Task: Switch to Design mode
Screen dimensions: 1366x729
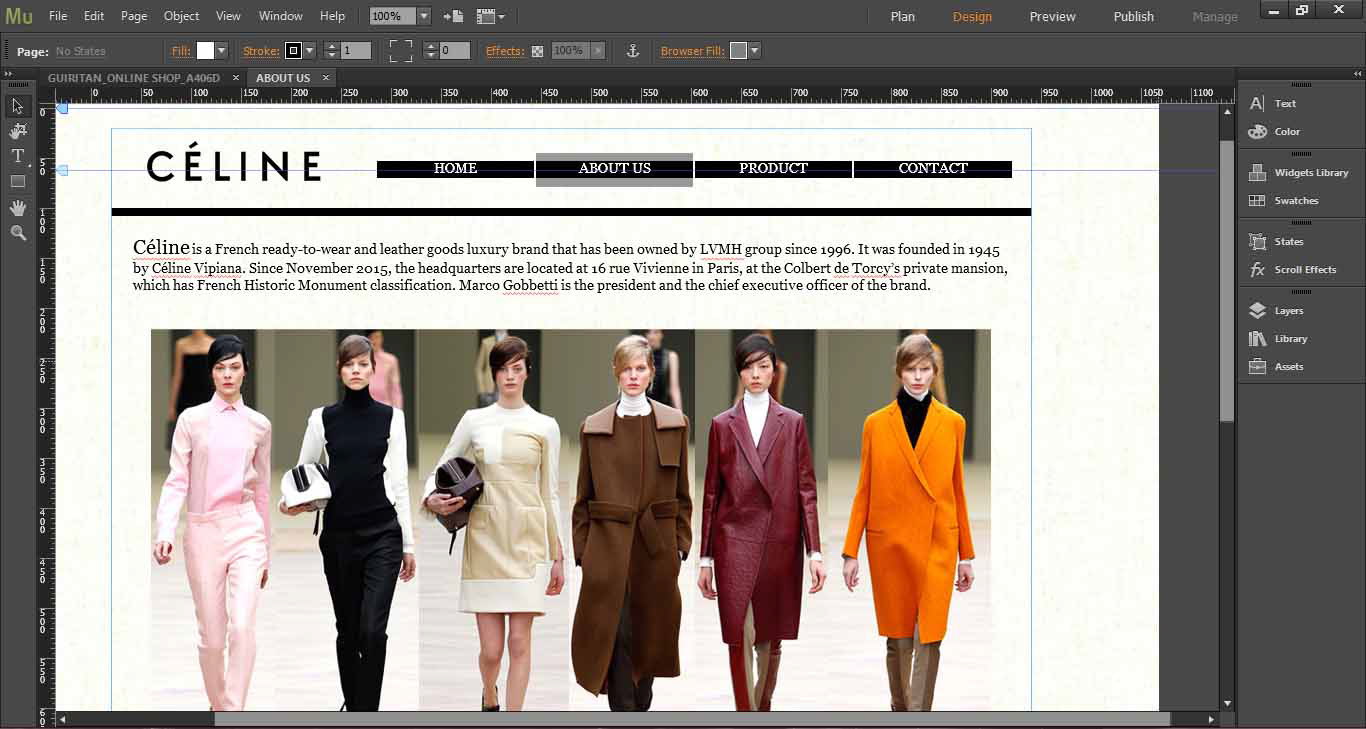Action: click(972, 16)
